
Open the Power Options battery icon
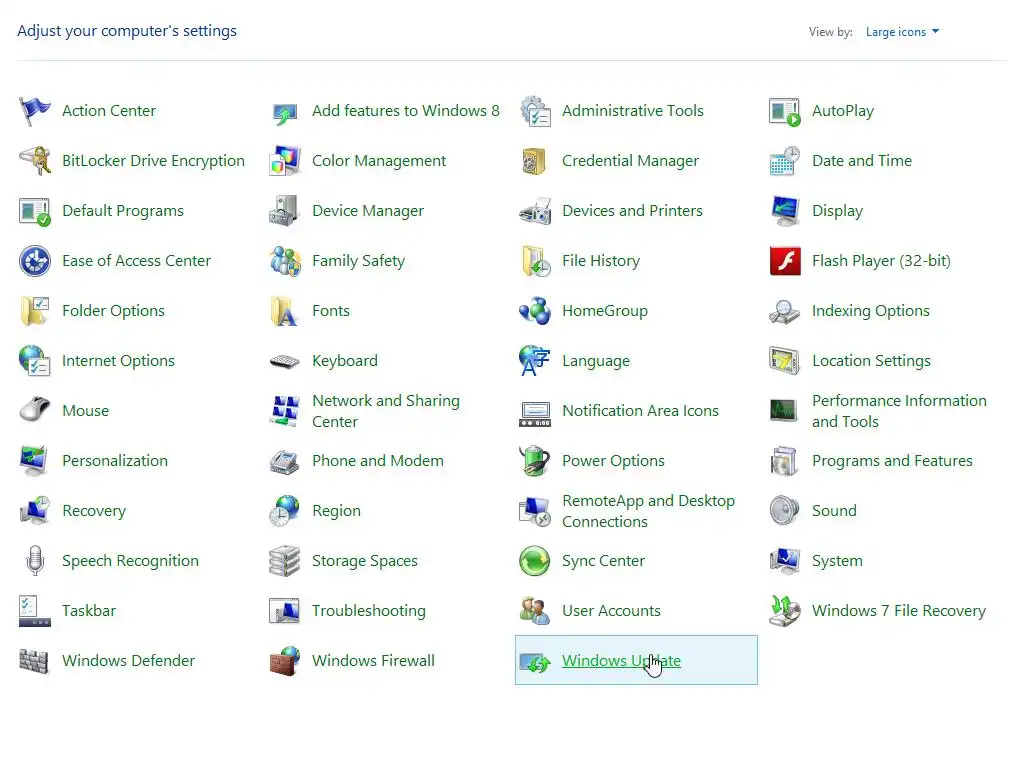point(535,461)
